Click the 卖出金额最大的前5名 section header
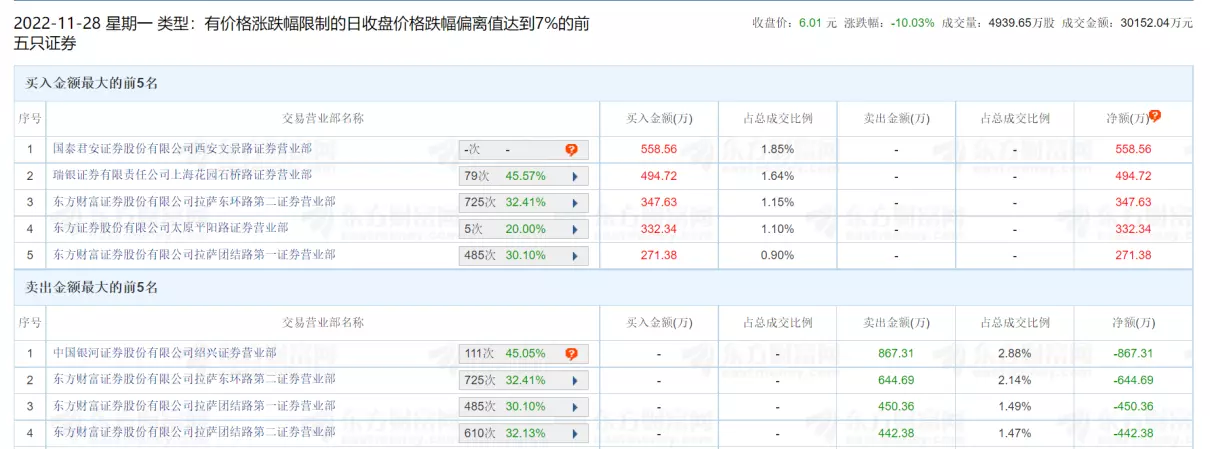The height and width of the screenshot is (449, 1210). (92, 288)
